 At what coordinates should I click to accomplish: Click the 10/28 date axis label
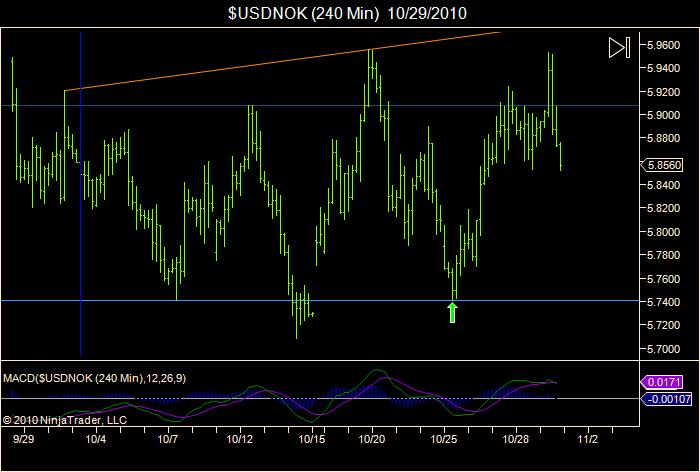tap(516, 439)
